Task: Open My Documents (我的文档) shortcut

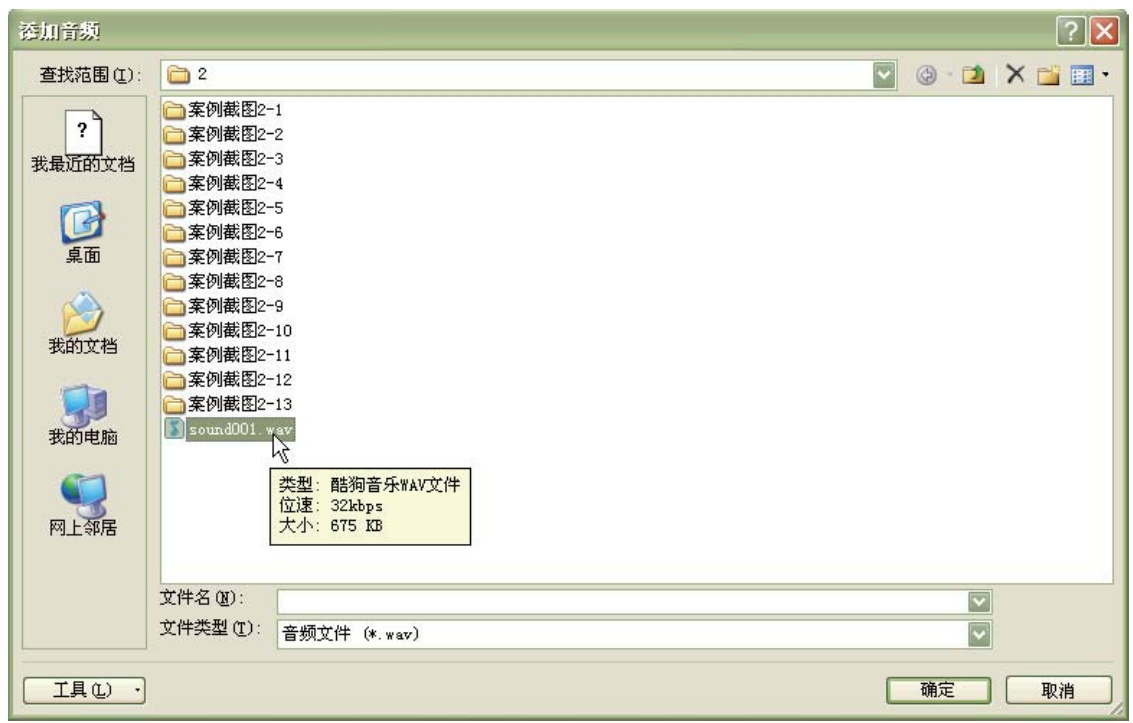Action: click(82, 324)
